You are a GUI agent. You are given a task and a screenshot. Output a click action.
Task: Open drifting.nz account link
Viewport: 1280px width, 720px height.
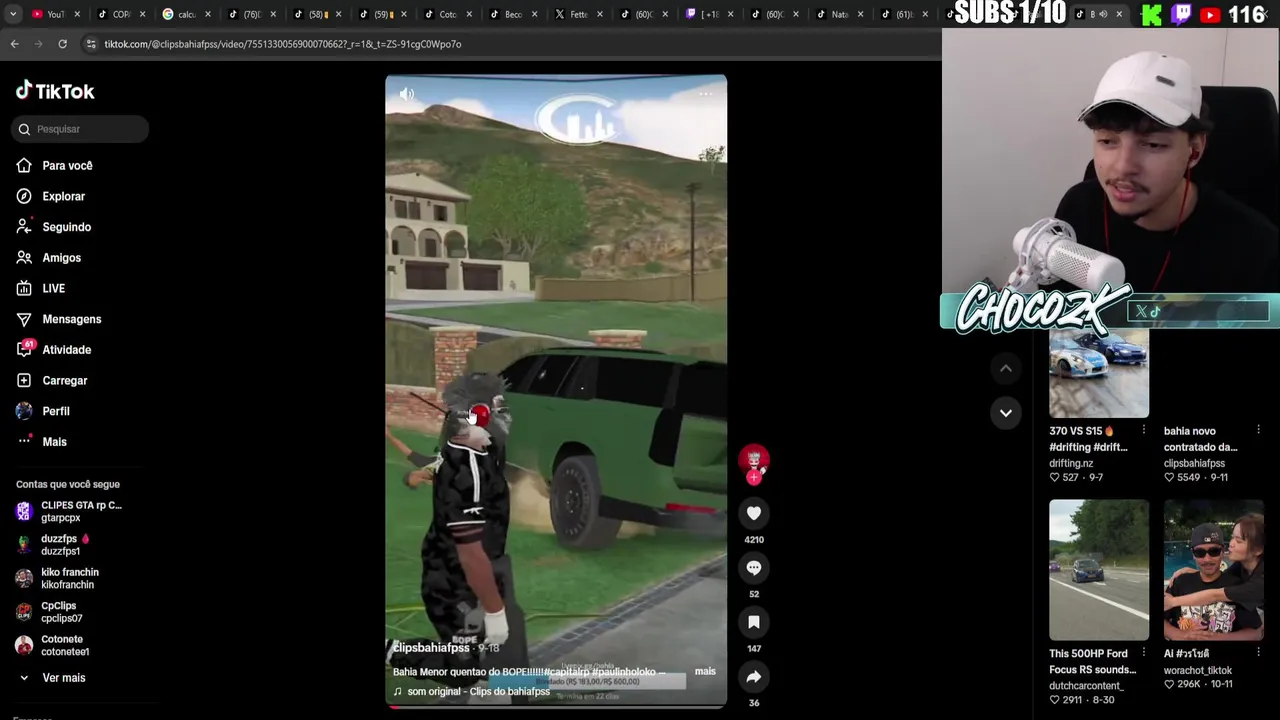click(x=1071, y=464)
